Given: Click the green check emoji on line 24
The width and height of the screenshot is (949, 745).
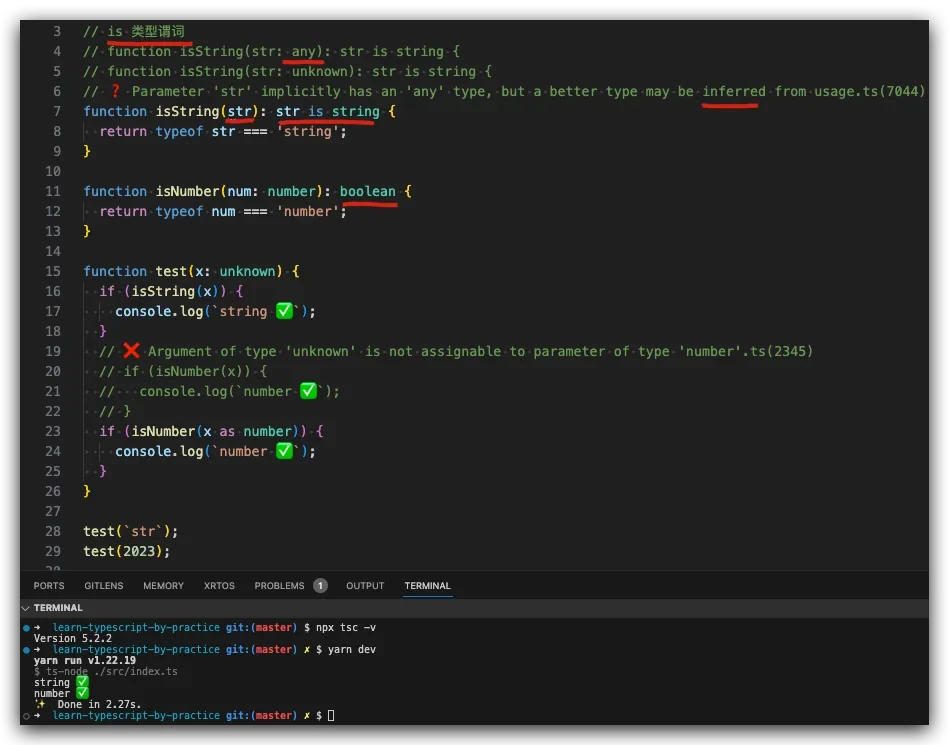Looking at the screenshot, I should pos(284,451).
